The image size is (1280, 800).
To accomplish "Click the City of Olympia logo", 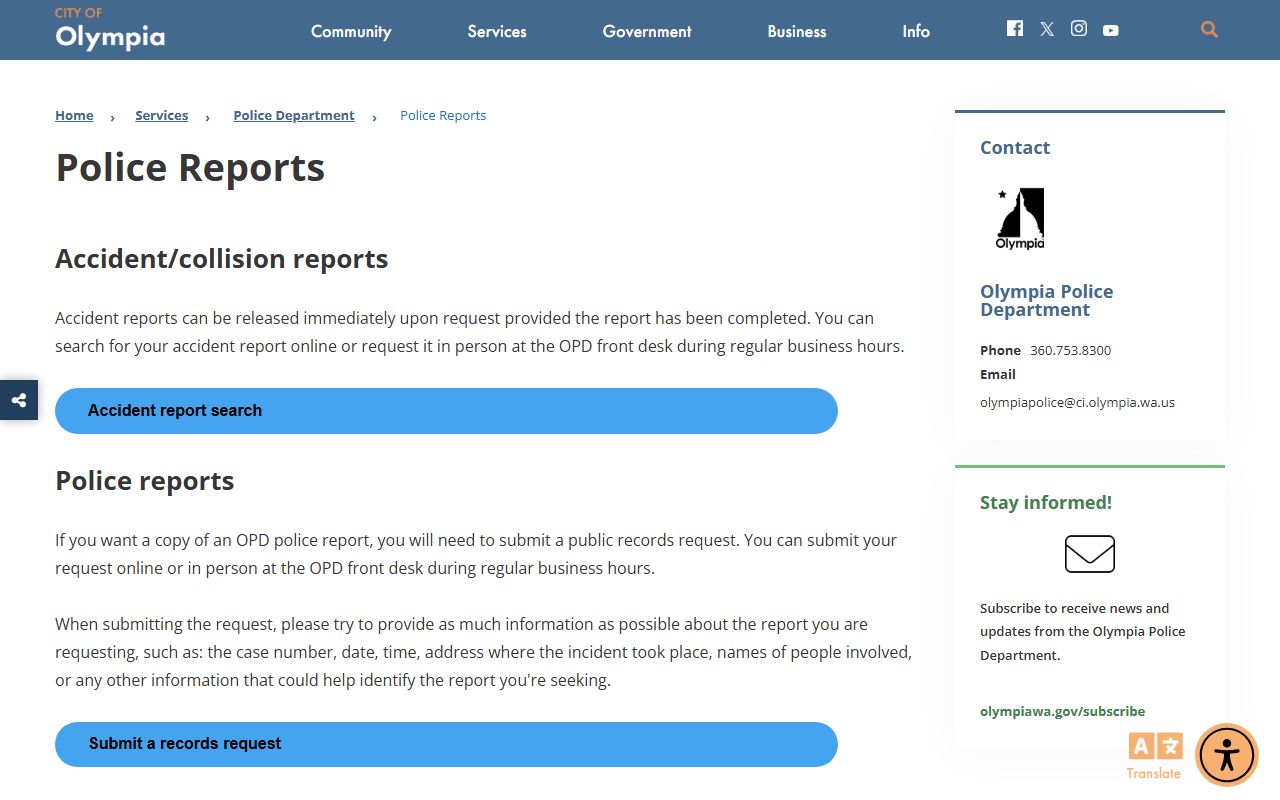I will (110, 30).
